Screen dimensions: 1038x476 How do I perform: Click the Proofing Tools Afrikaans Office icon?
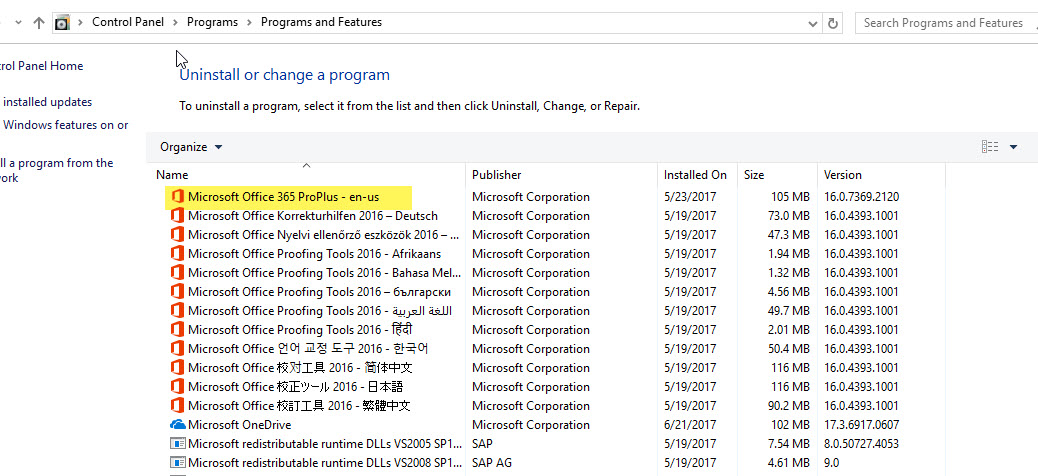pyautogui.click(x=177, y=254)
